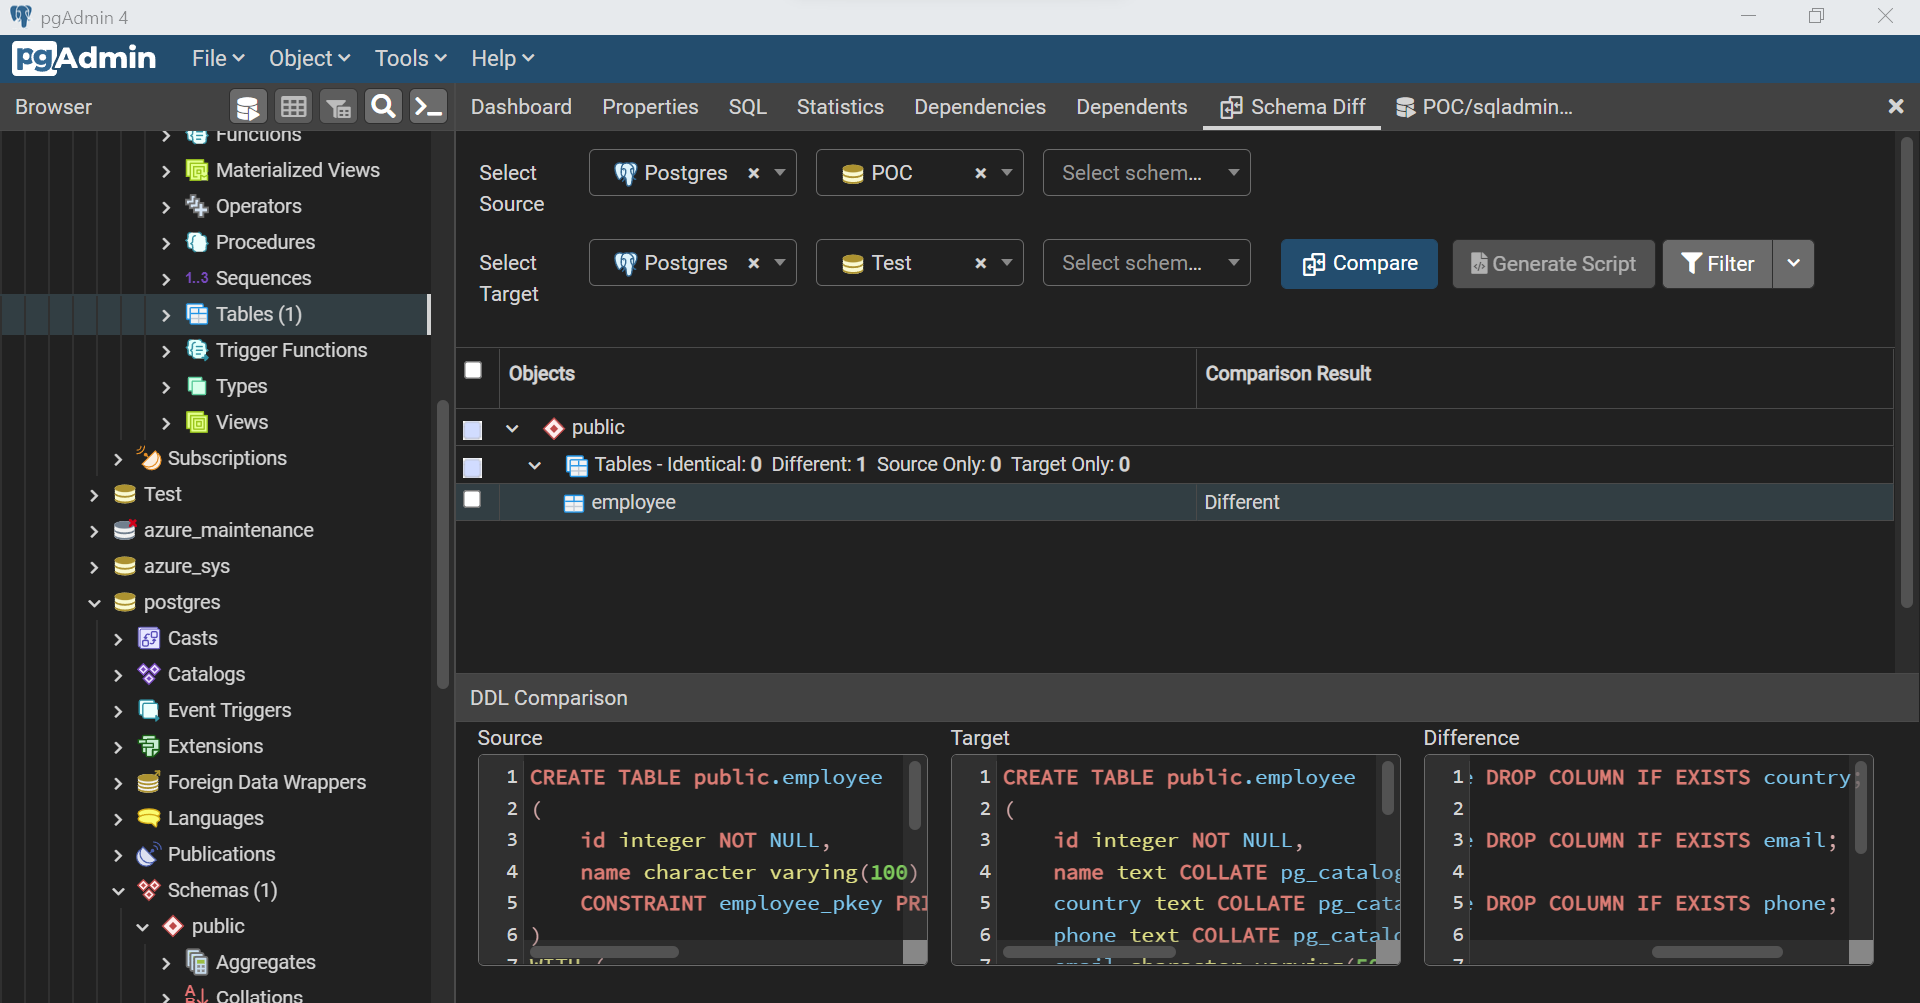The image size is (1920, 1003).
Task: Open the Search Objects magnifier icon
Action: (383, 106)
